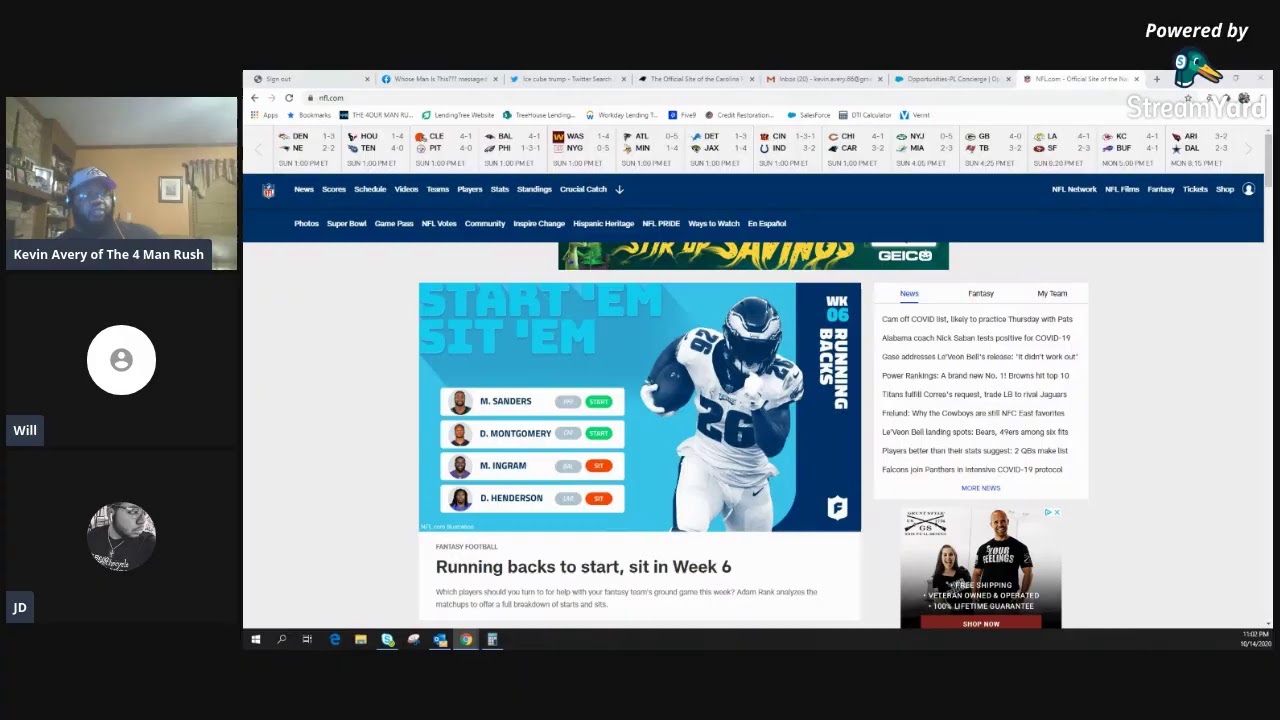Open the KC vs BUF game score
This screenshot has width=1280, height=720.
coord(1129,148)
